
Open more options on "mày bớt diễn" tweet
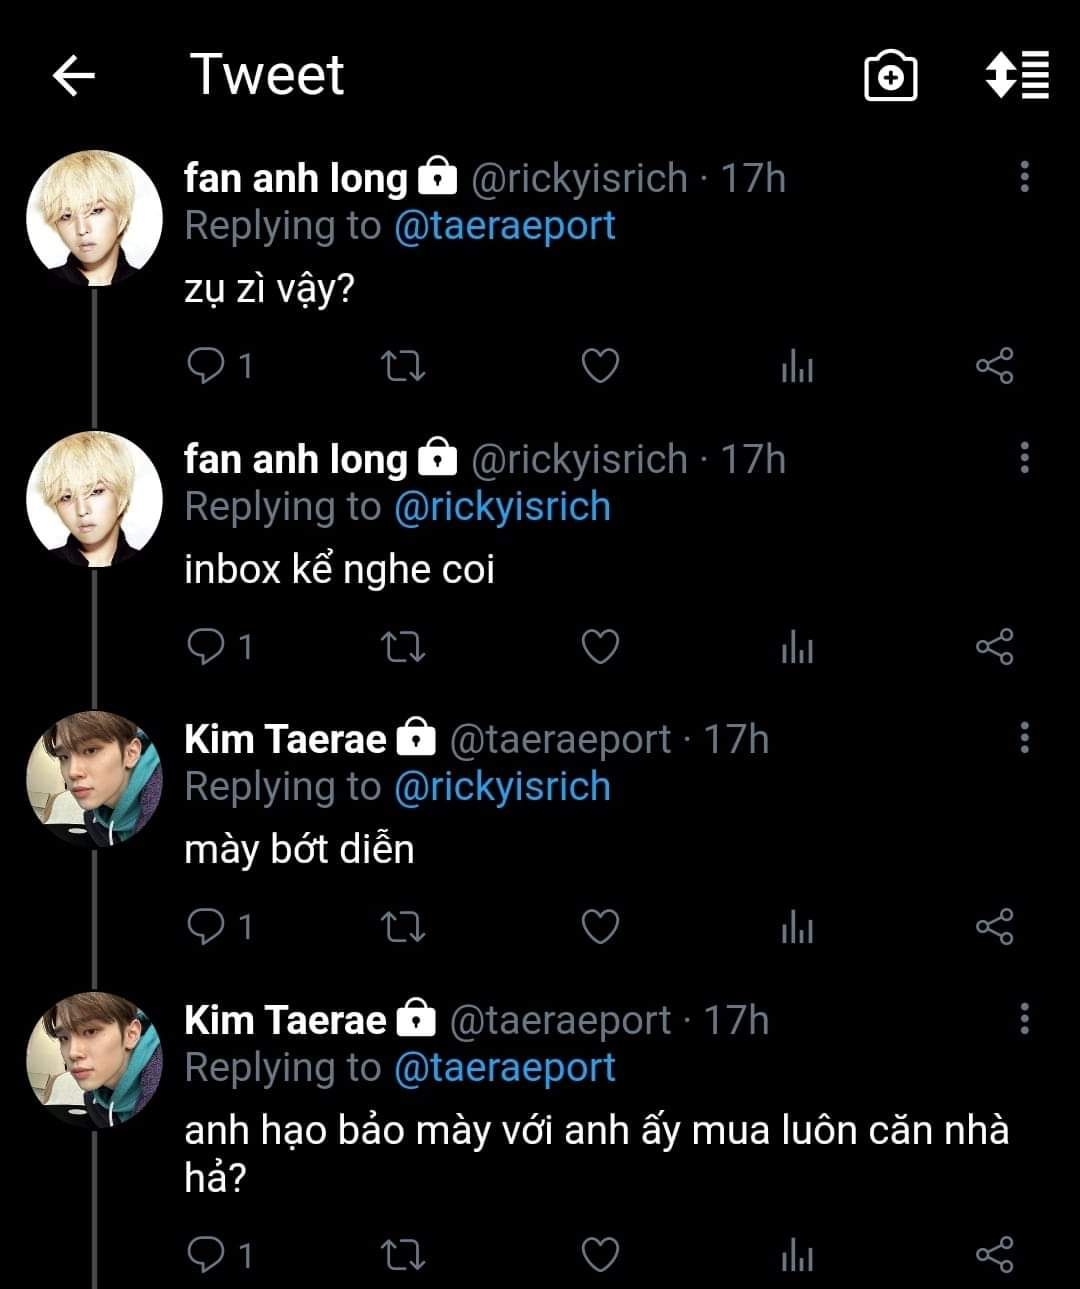[x=1024, y=738]
